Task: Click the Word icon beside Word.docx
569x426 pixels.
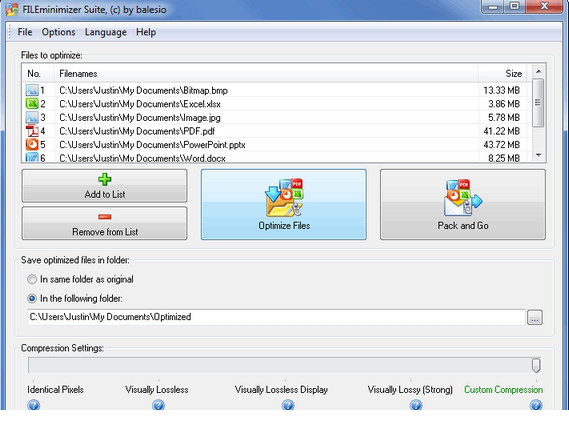Action: (32, 157)
